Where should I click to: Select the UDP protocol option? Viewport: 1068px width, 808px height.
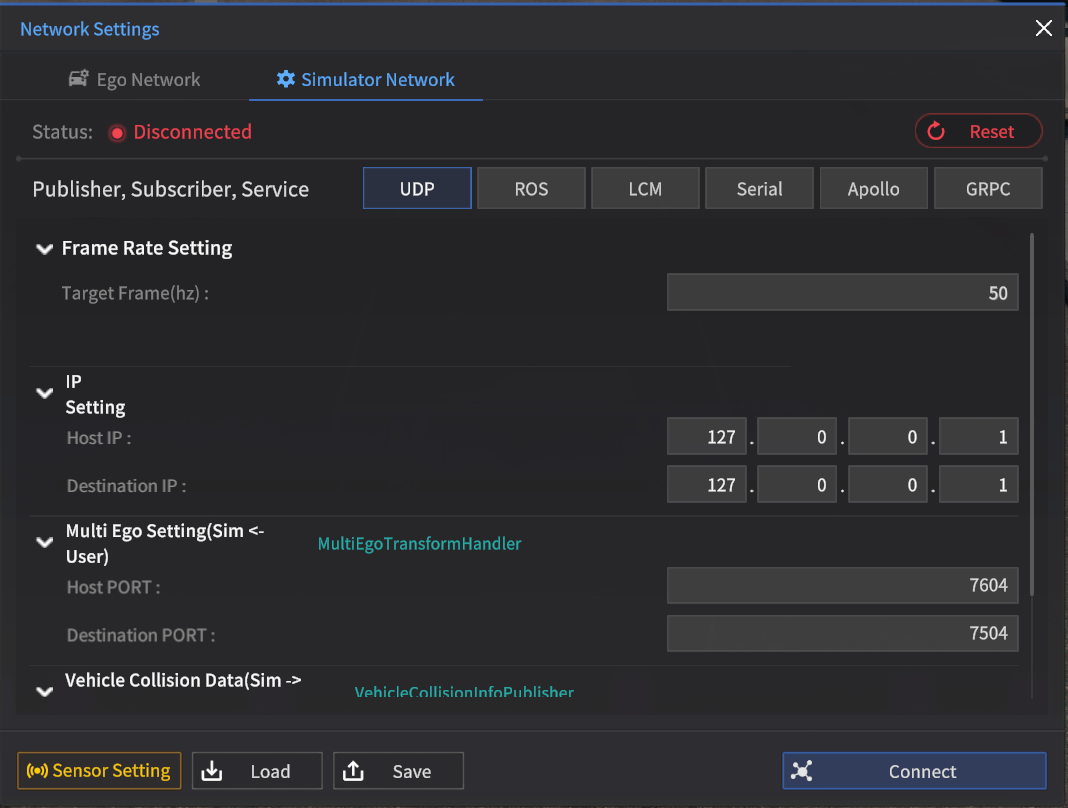coord(417,188)
